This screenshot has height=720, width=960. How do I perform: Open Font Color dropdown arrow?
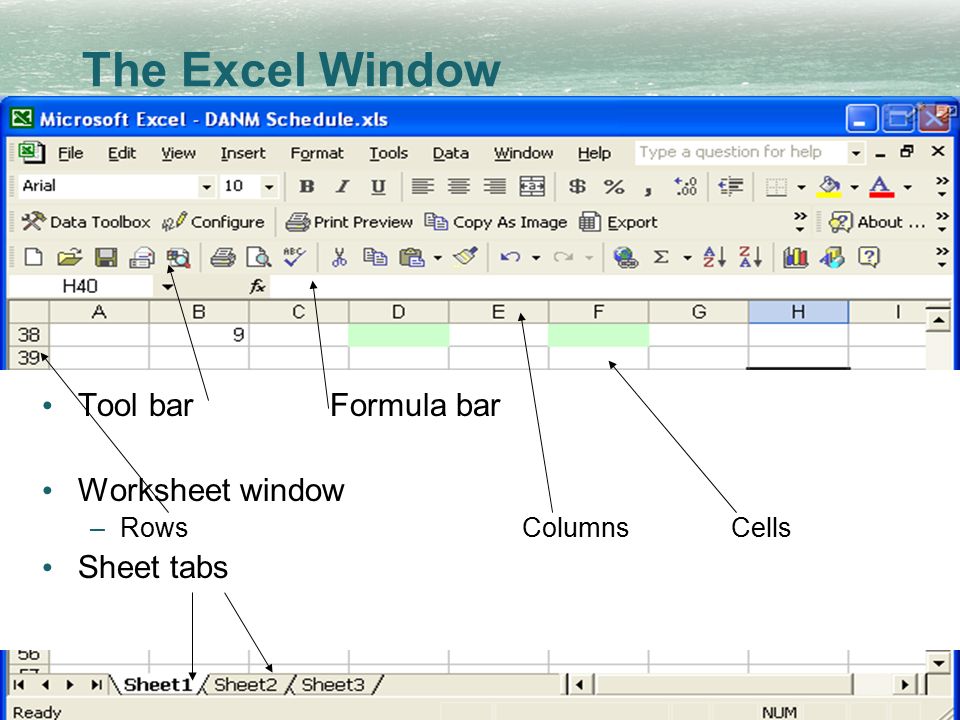point(907,187)
